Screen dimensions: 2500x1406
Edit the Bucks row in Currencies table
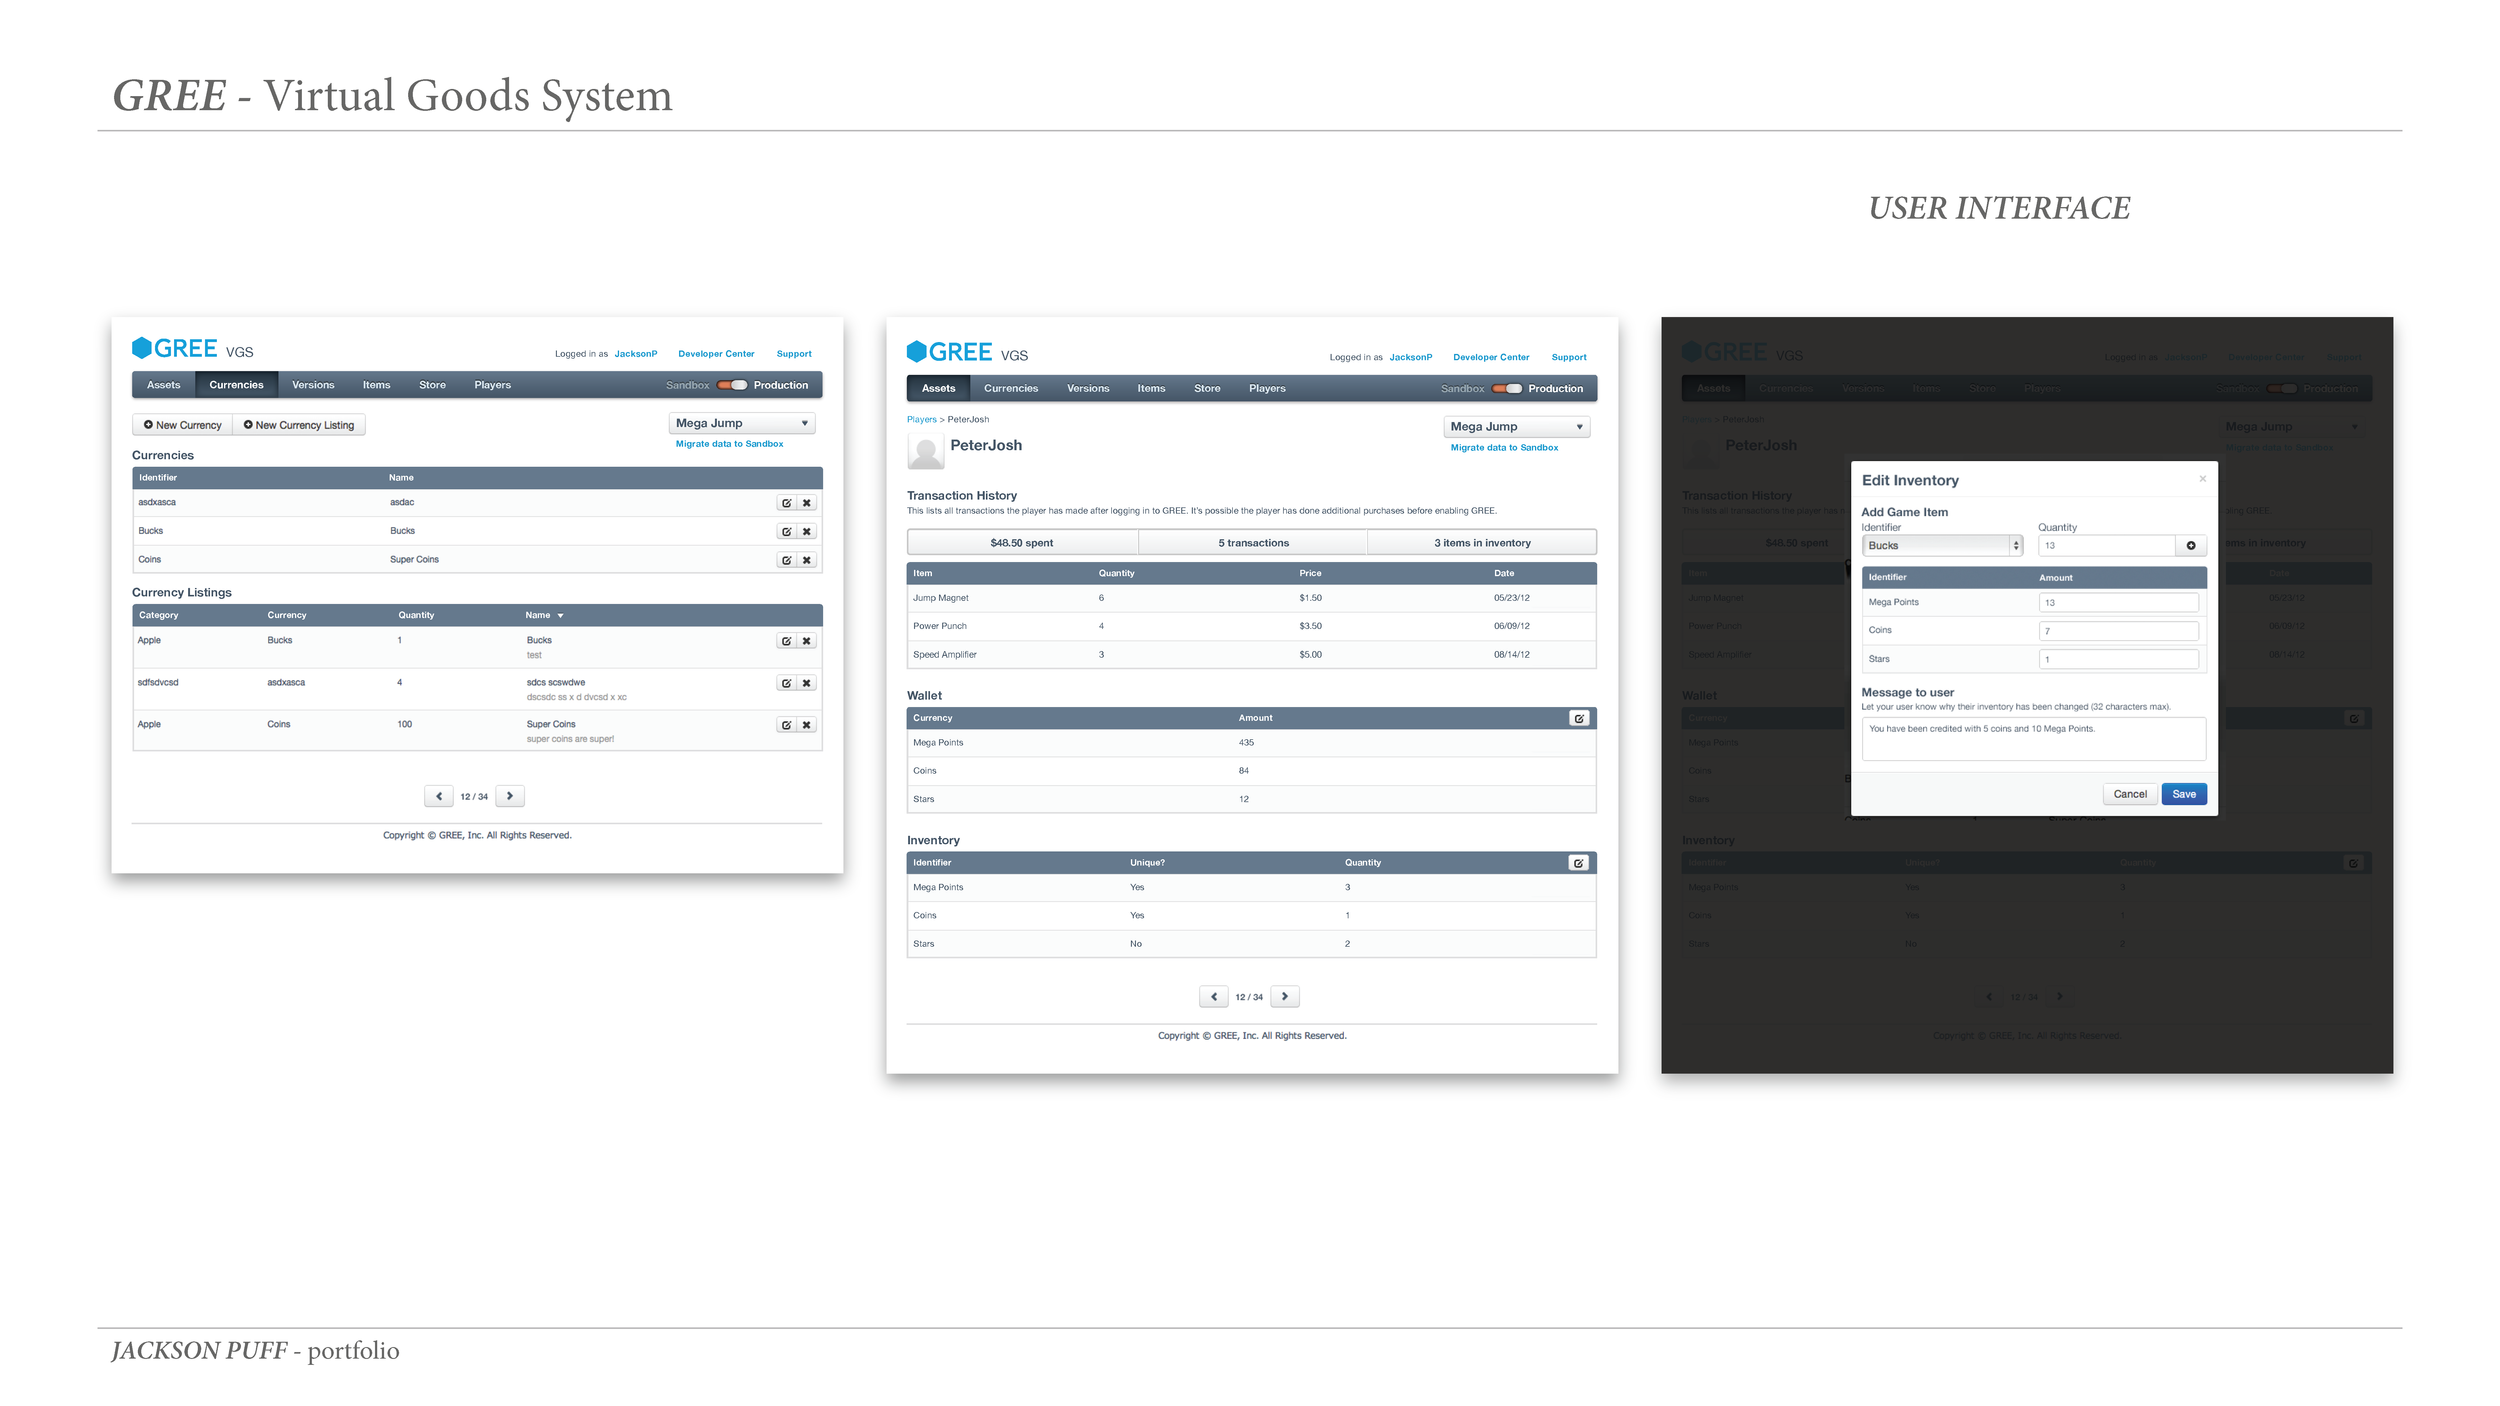tap(787, 532)
